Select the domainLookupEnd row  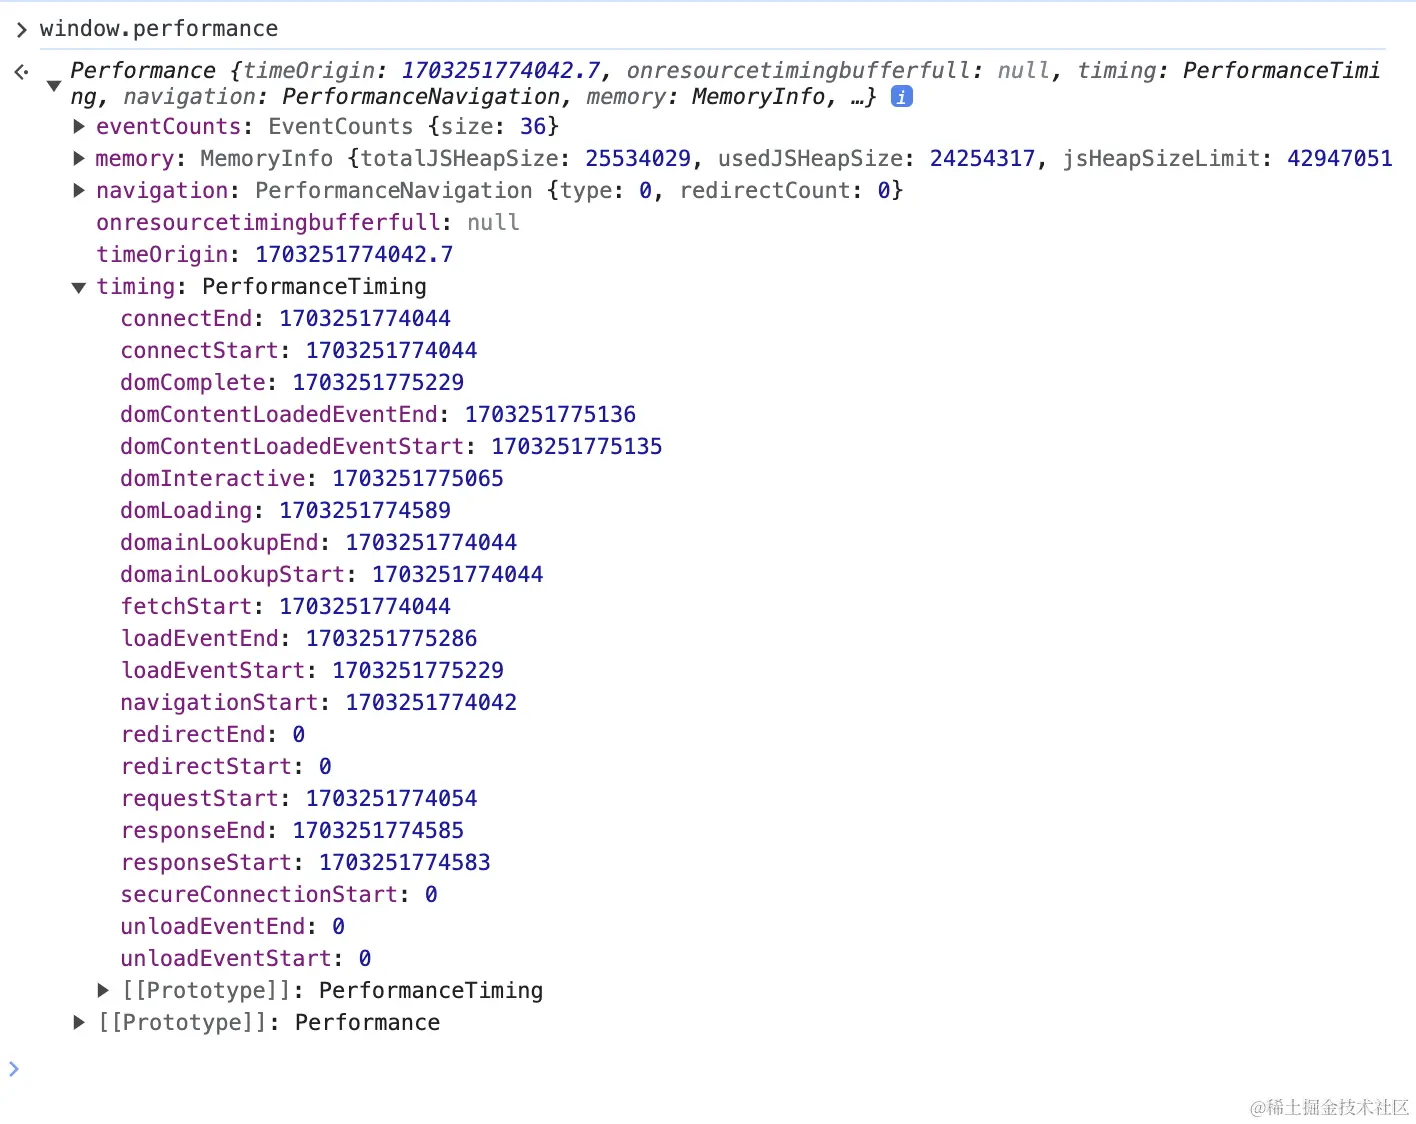click(319, 542)
